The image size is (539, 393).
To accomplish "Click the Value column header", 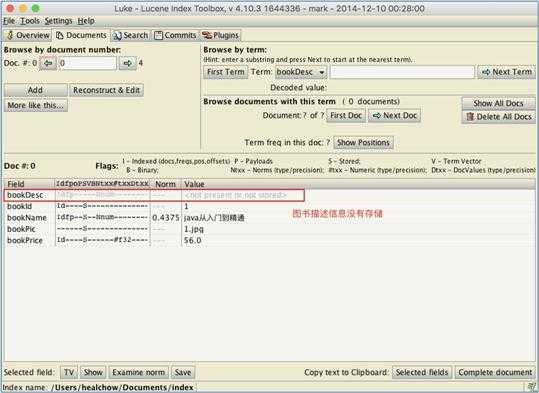I will tap(358, 184).
